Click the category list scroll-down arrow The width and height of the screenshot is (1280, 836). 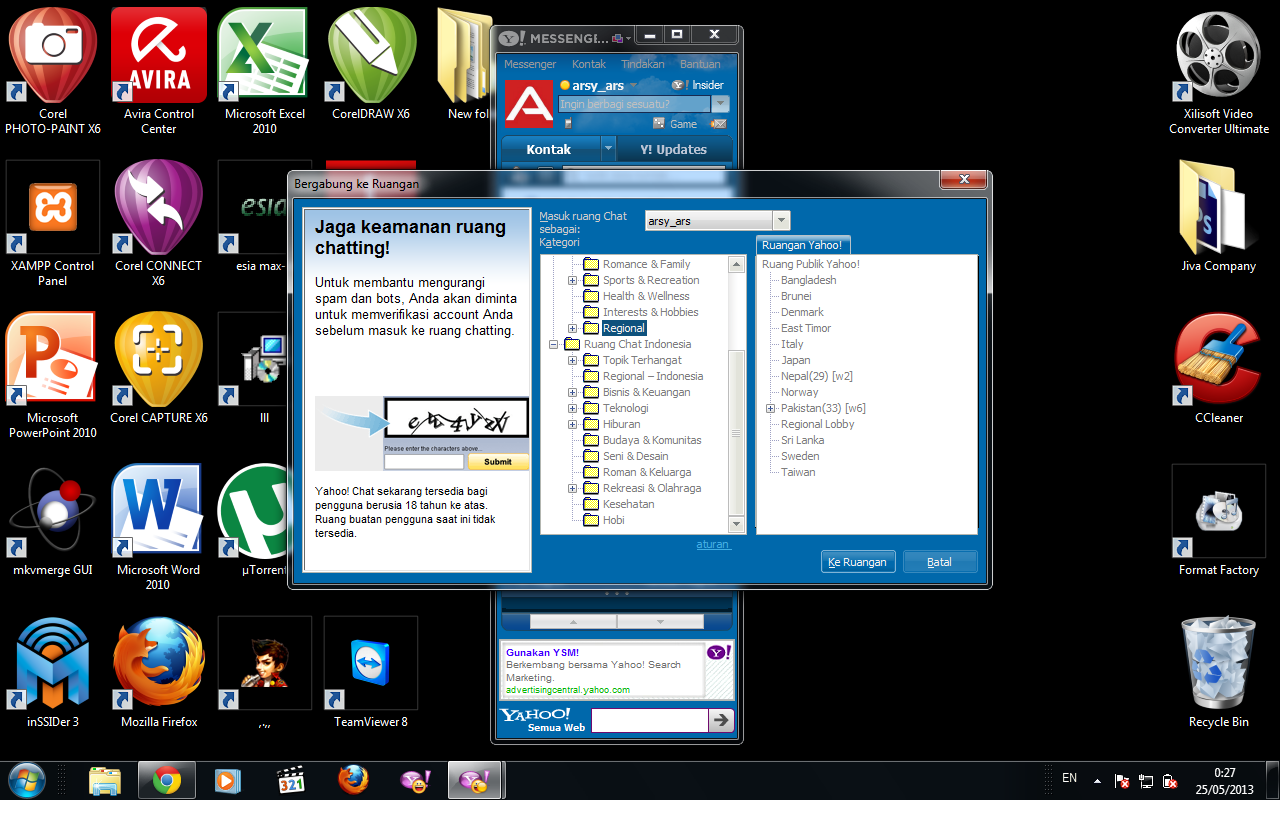(737, 524)
